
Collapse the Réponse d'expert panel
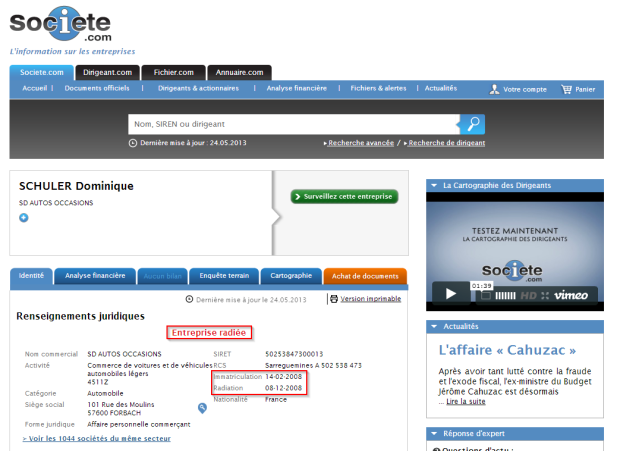434,434
